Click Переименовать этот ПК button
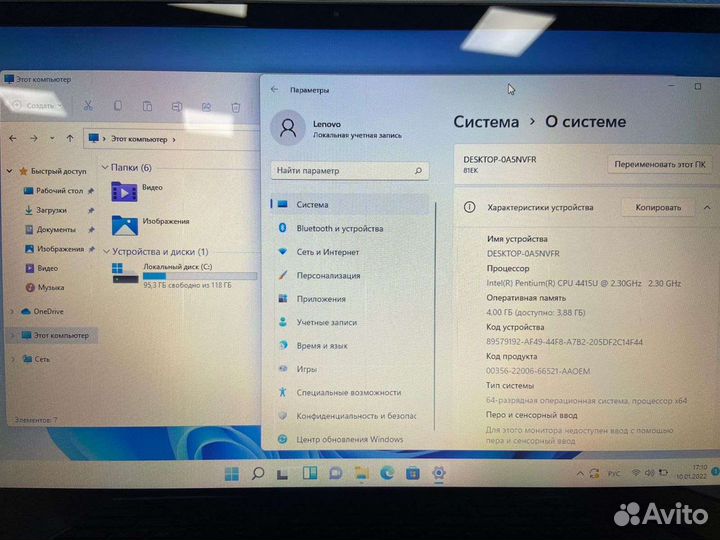720x540 pixels. pos(660,164)
